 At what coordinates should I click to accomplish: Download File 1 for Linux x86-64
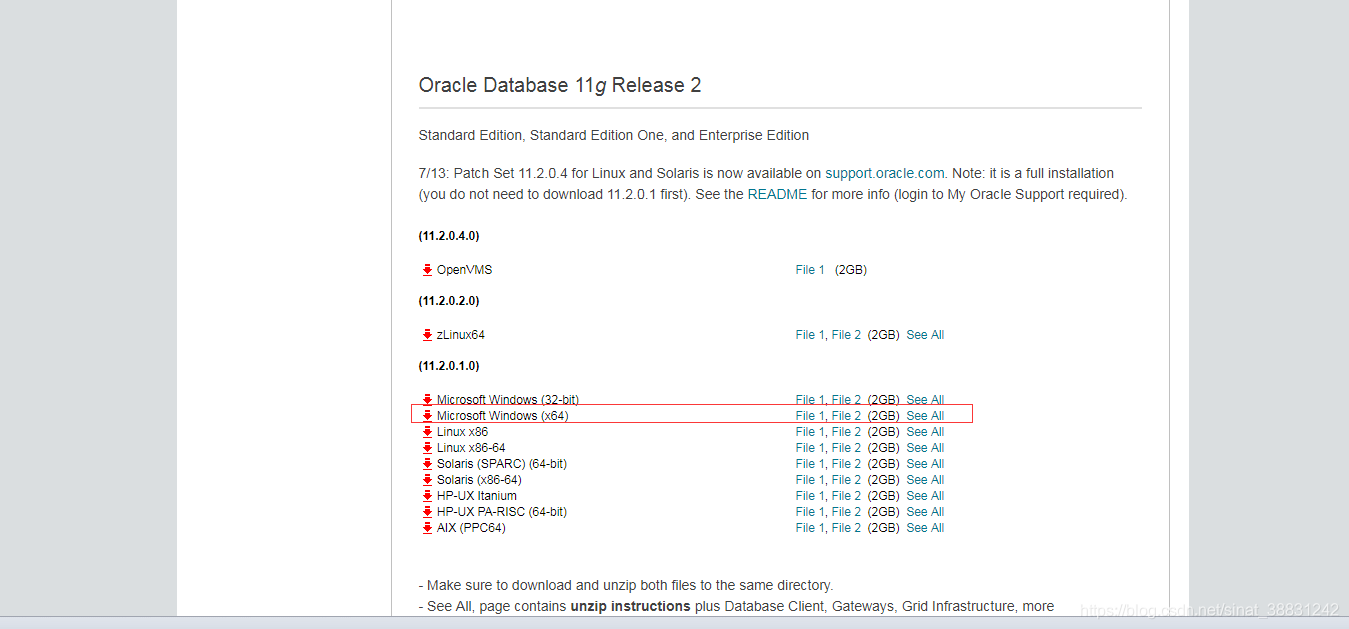810,448
